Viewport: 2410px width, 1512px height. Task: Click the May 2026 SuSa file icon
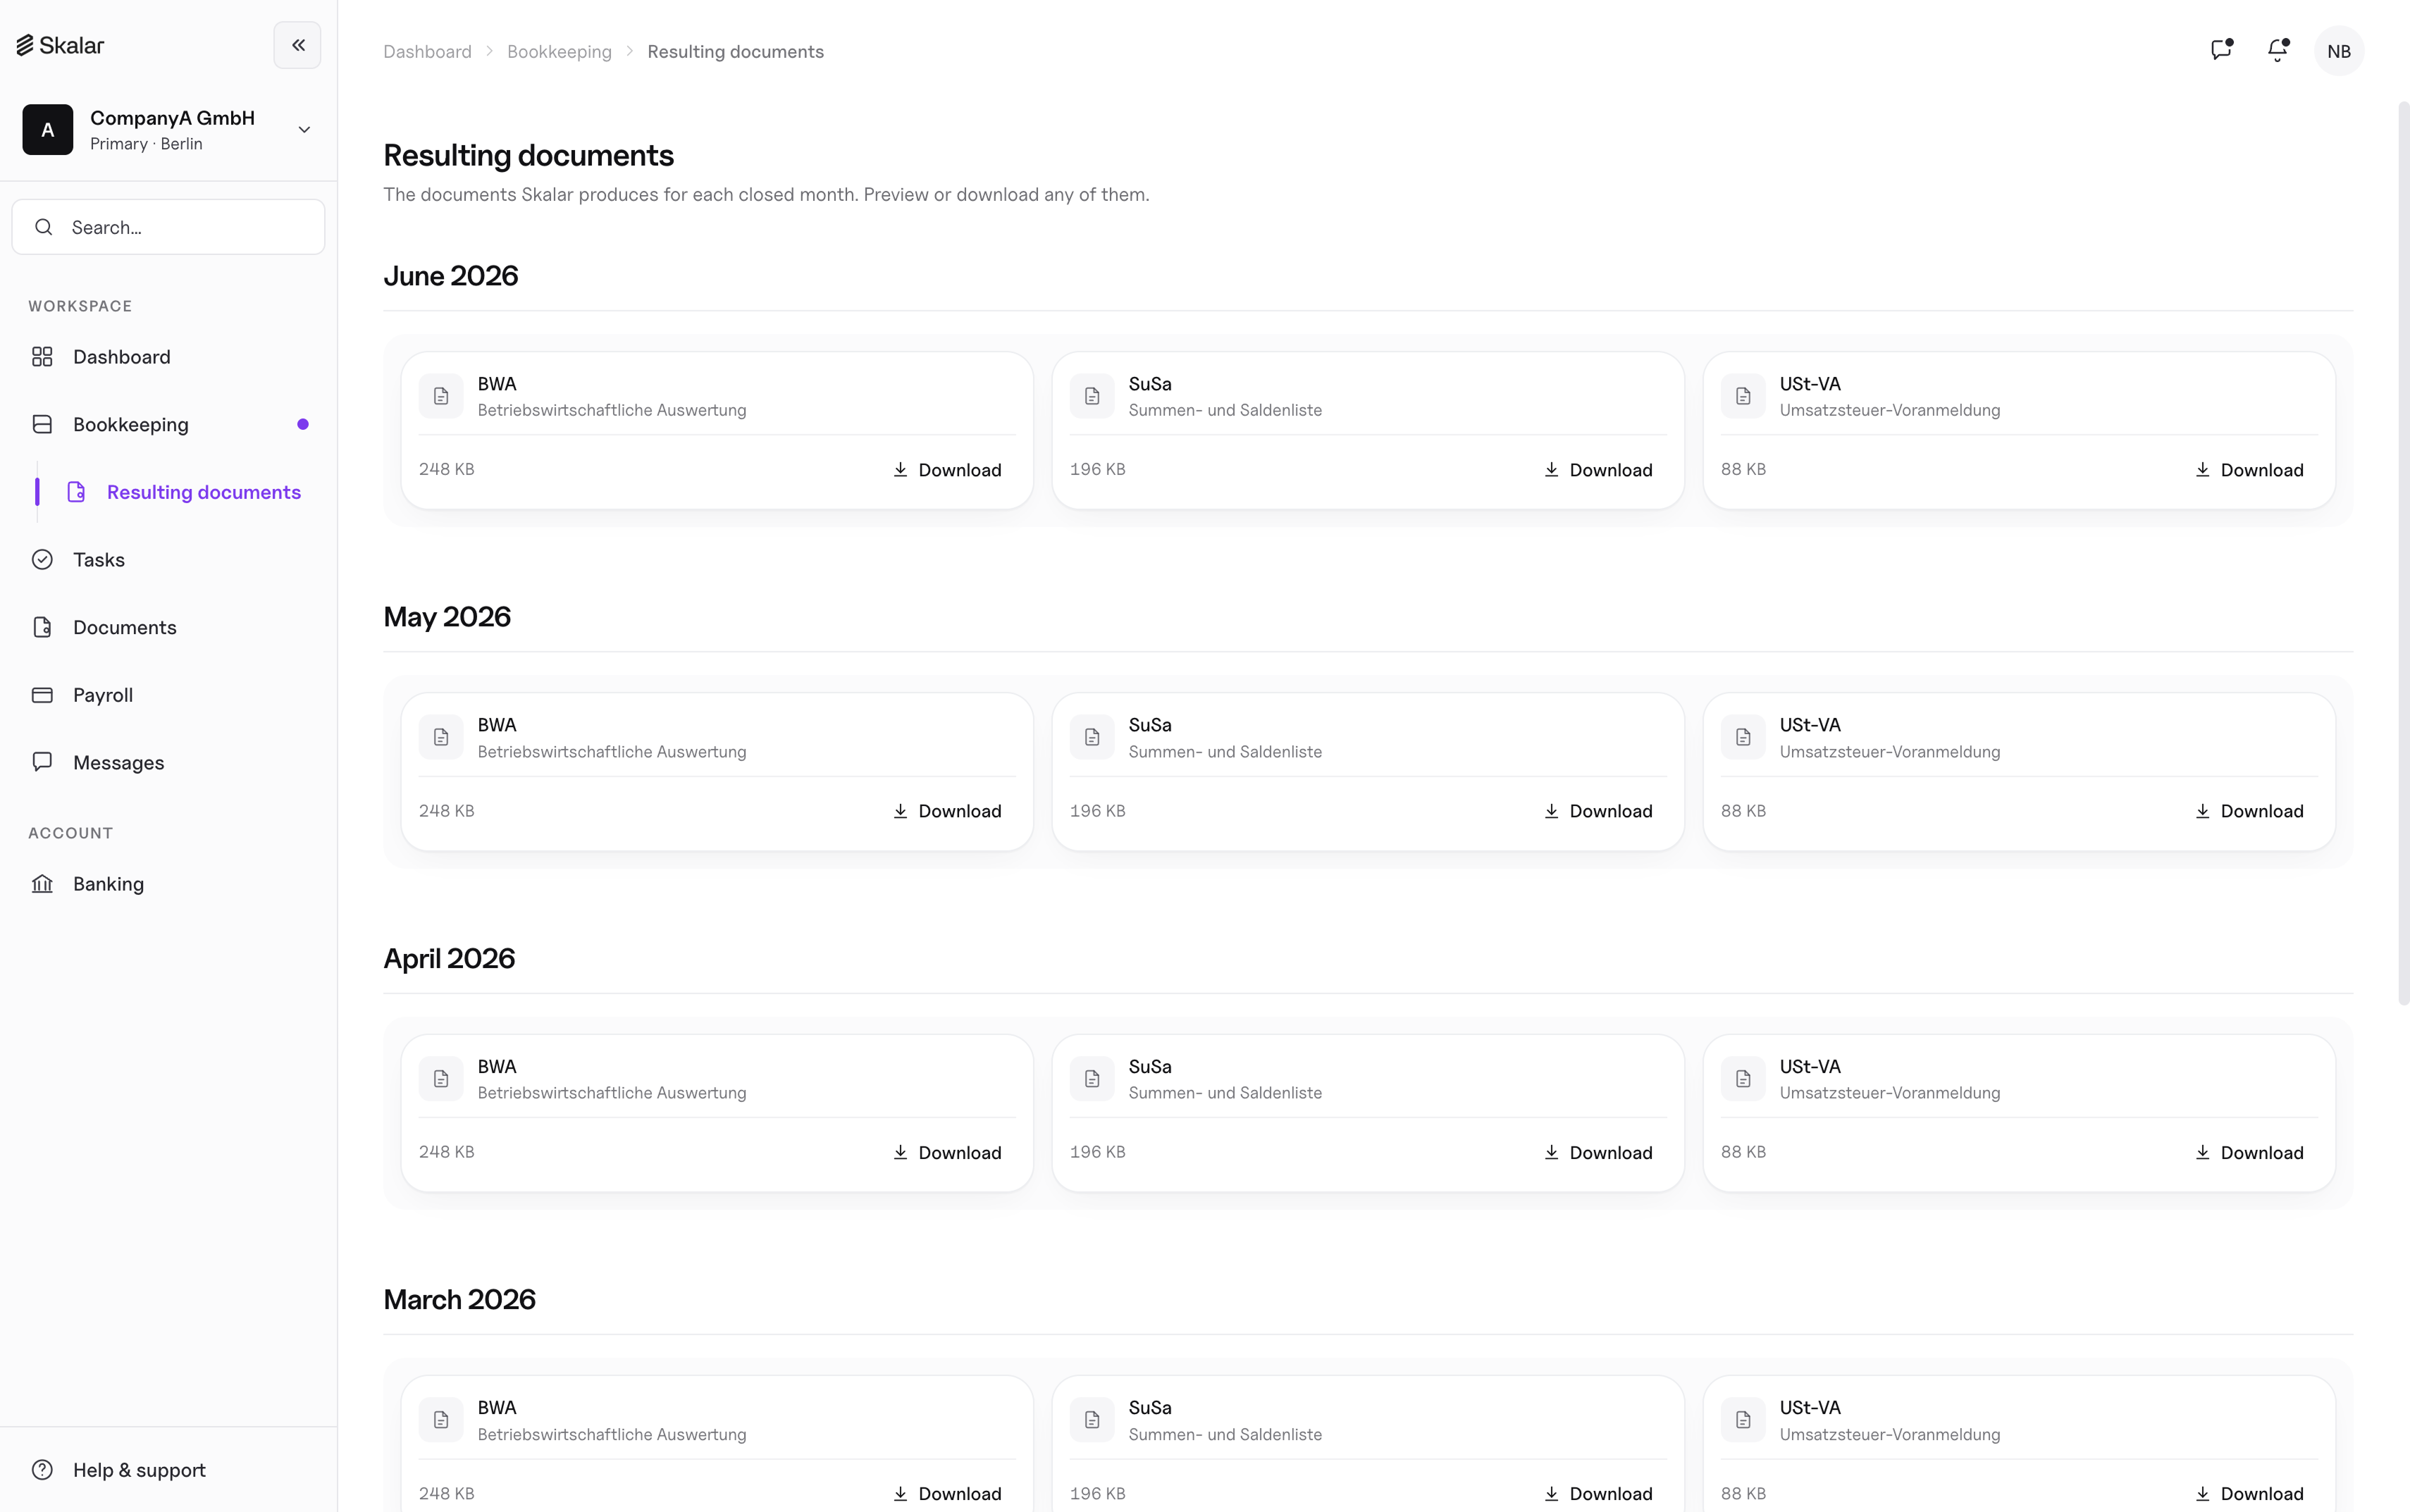[x=1092, y=737]
